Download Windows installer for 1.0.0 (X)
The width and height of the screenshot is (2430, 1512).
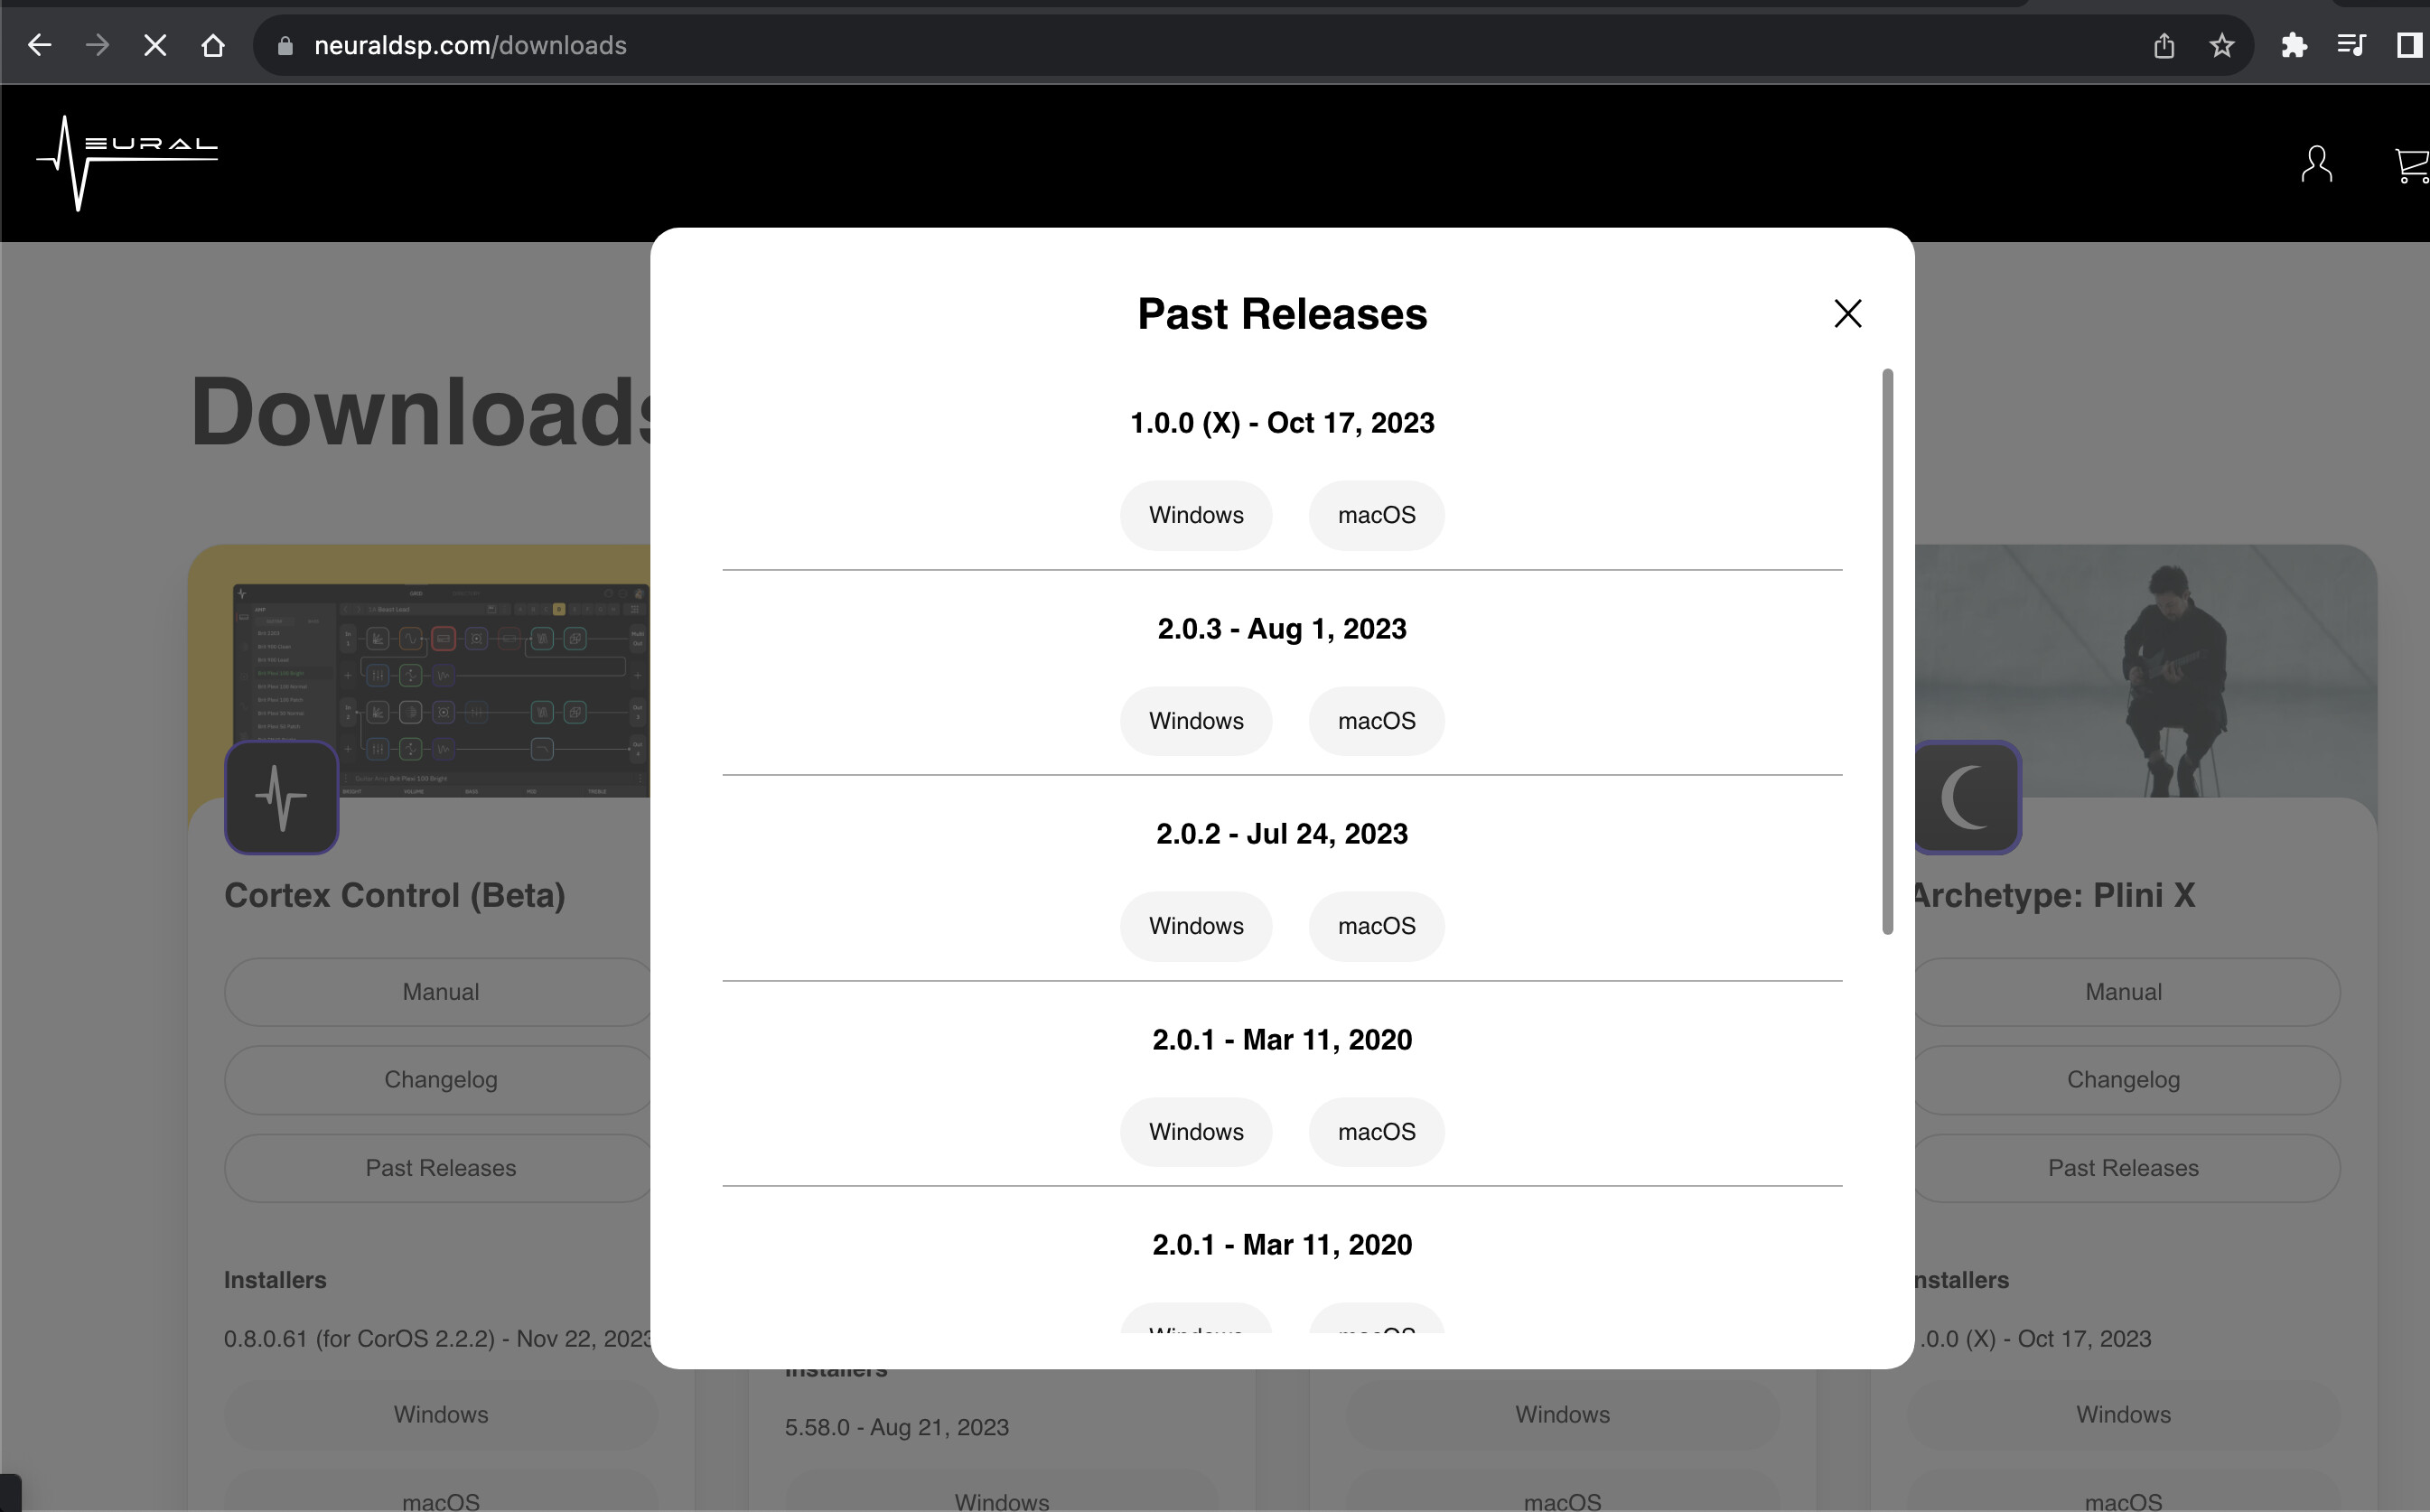(1195, 515)
